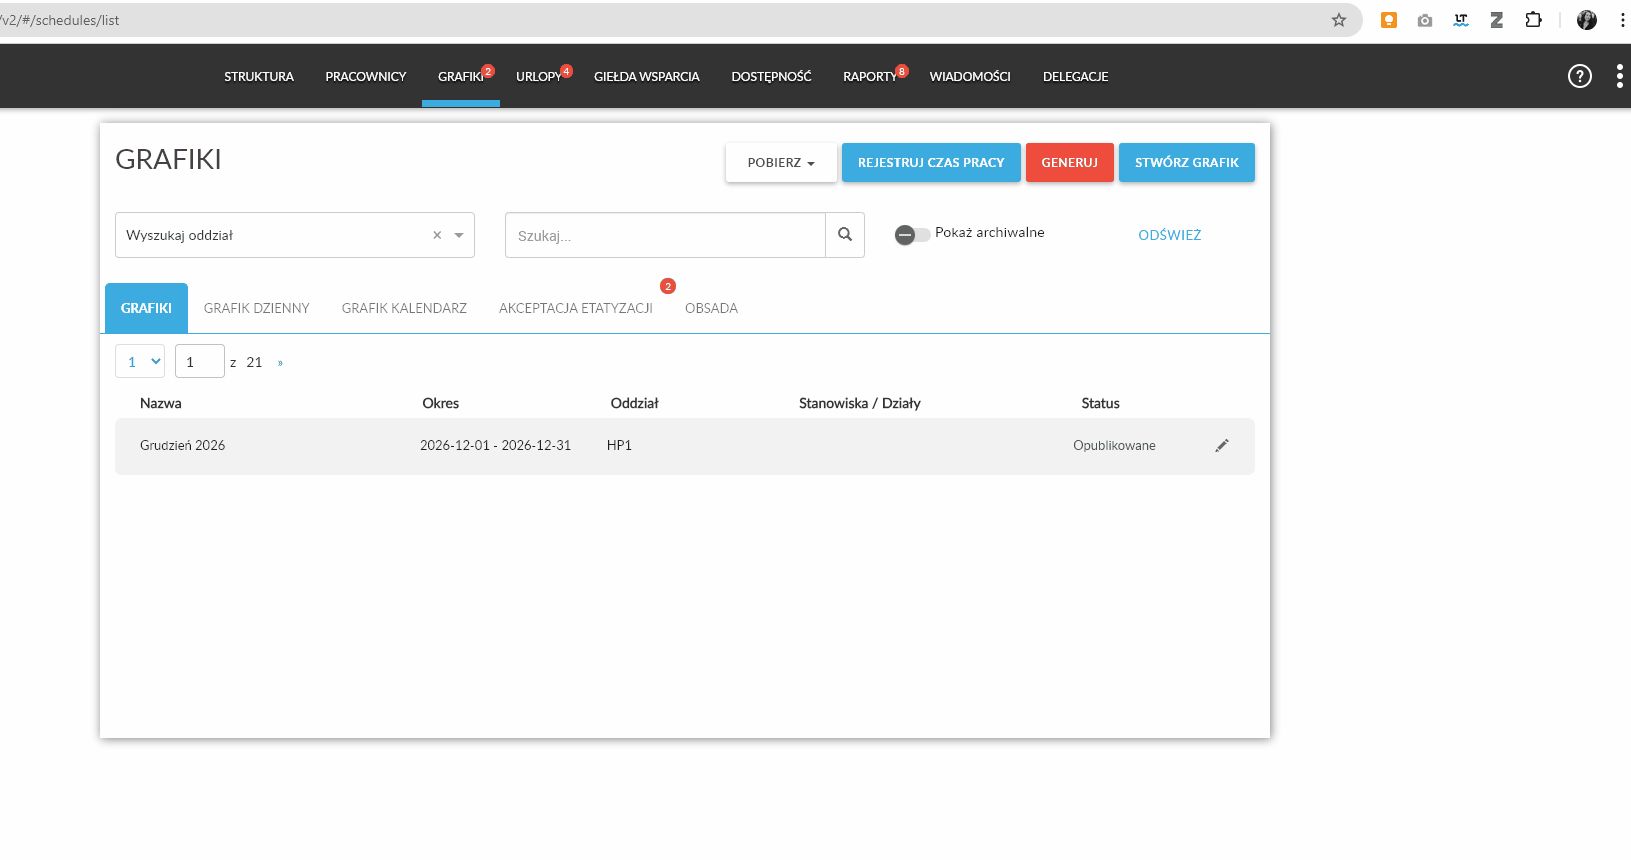Viewport: 1631px width, 860px height.
Task: Open the browser extensions puzzle icon
Action: (x=1533, y=20)
